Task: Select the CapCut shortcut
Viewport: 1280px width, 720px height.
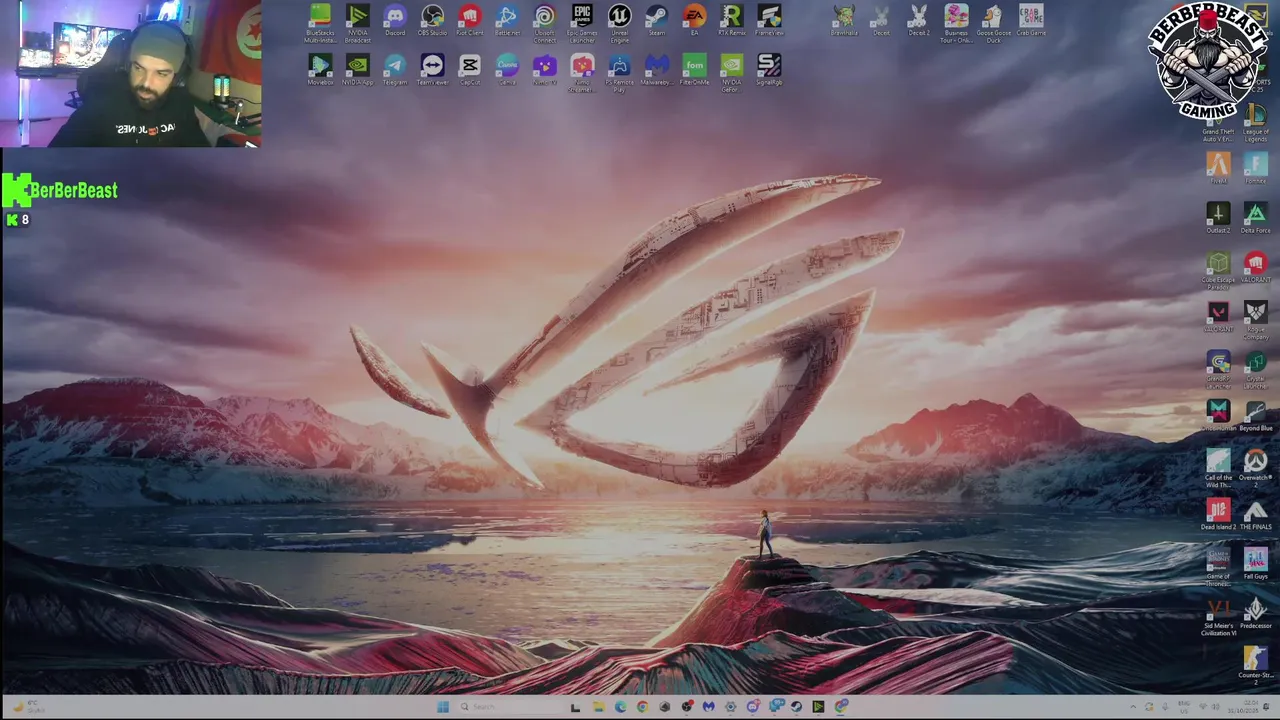Action: (469, 70)
